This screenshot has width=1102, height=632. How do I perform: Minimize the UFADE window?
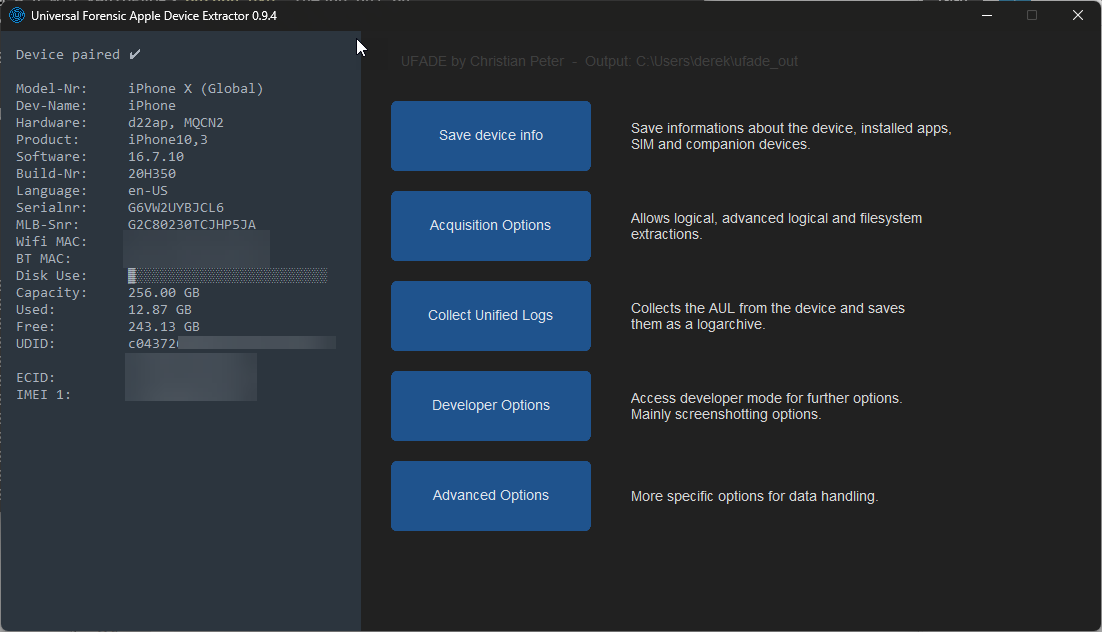pos(986,16)
